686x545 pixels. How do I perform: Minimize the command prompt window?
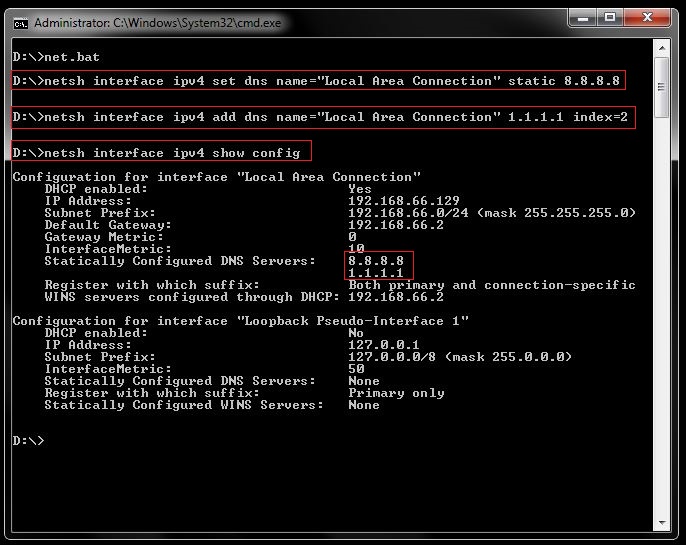(x=582, y=18)
